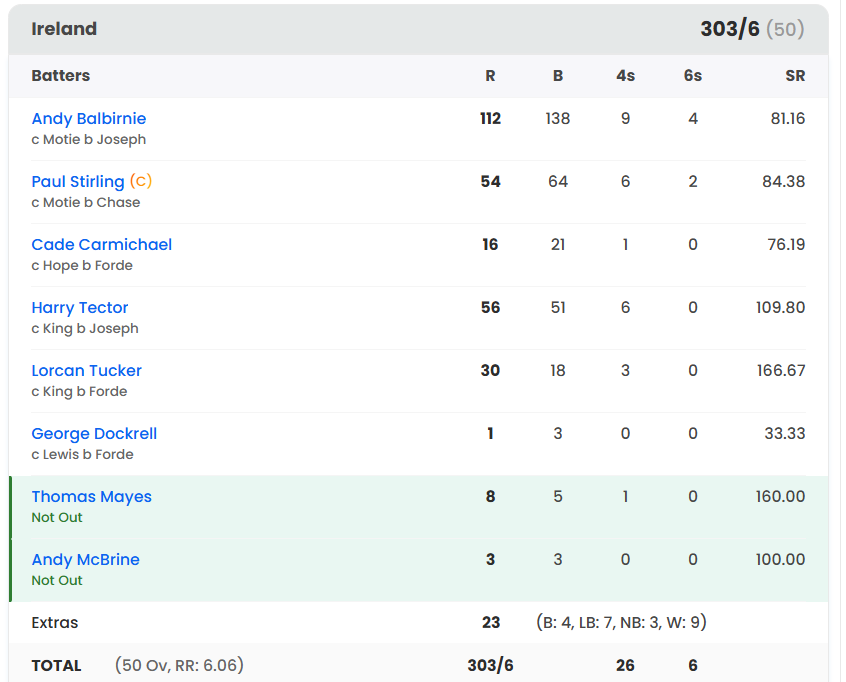Image resolution: width=846 pixels, height=682 pixels.
Task: Click the TOTAL row label
Action: coord(56,665)
